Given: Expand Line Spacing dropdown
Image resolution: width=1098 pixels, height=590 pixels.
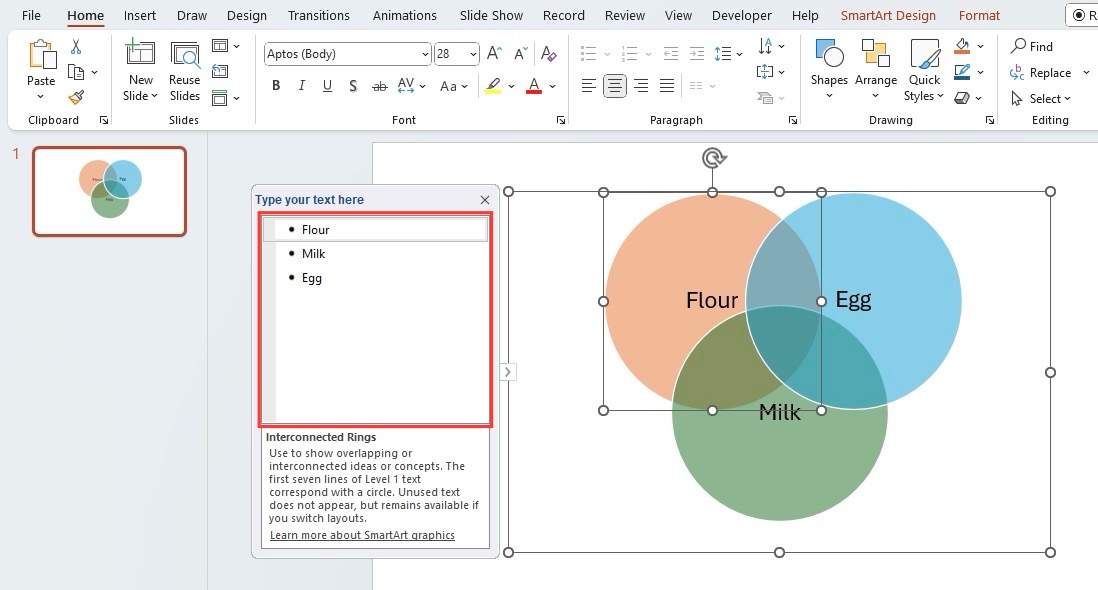Looking at the screenshot, I should (x=739, y=54).
